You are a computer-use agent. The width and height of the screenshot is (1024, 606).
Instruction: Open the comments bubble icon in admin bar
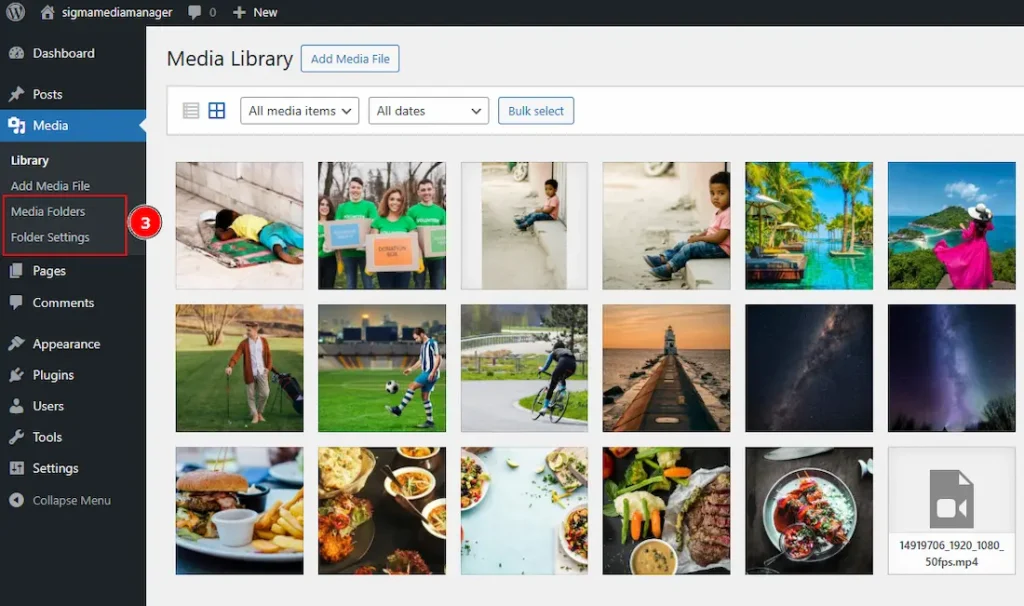(194, 12)
